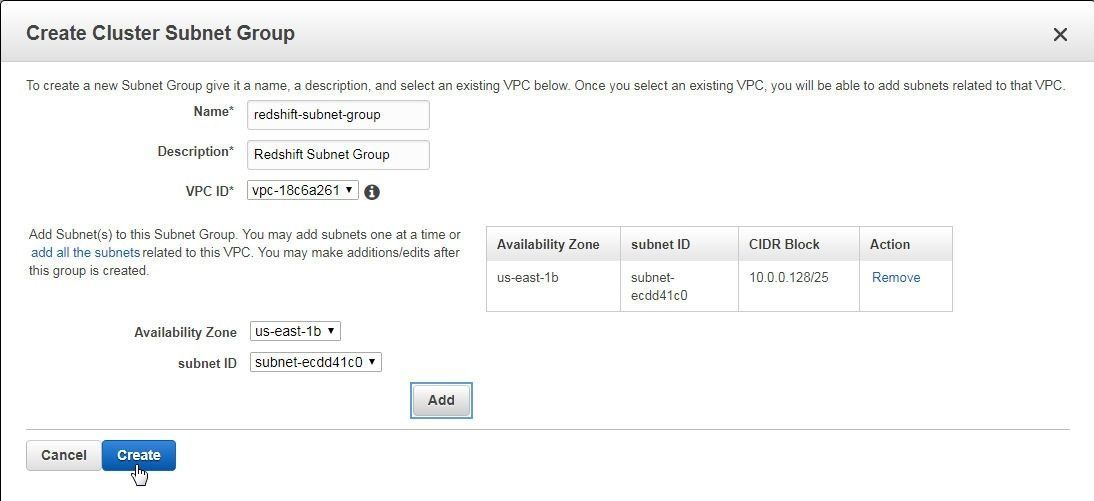Open the subnet ID dropdown selector
This screenshot has width=1094, height=501.
(x=316, y=362)
